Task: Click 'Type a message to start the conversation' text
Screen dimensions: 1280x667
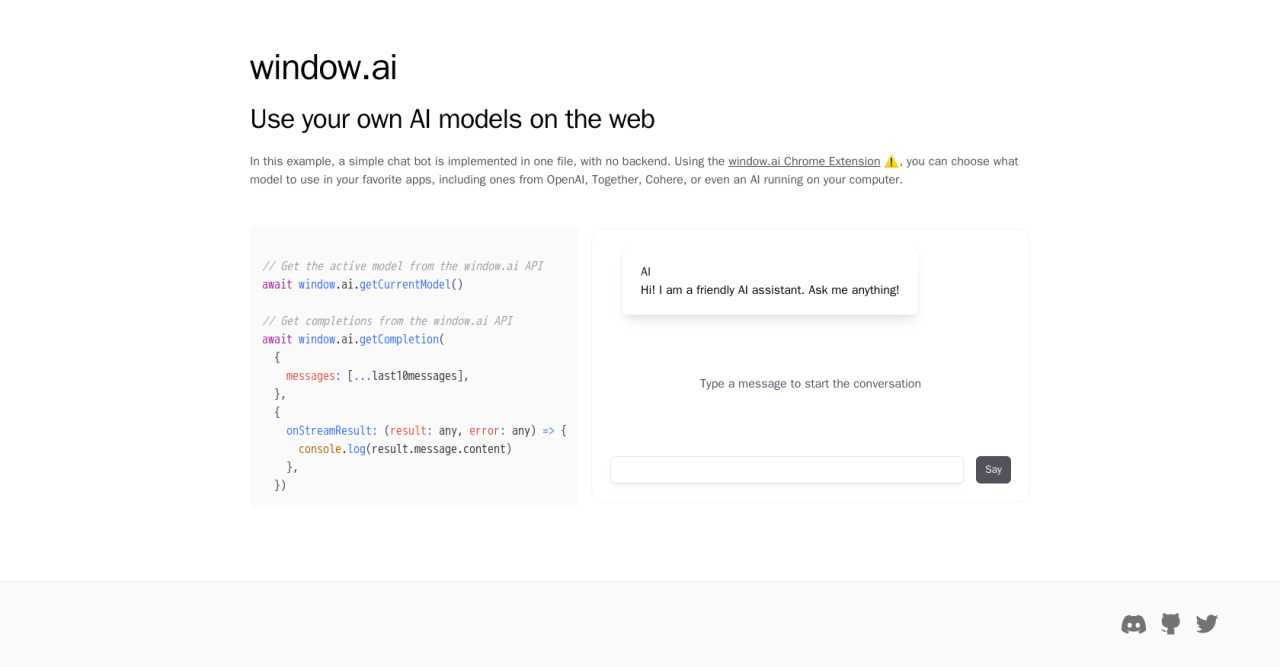Action: click(810, 383)
